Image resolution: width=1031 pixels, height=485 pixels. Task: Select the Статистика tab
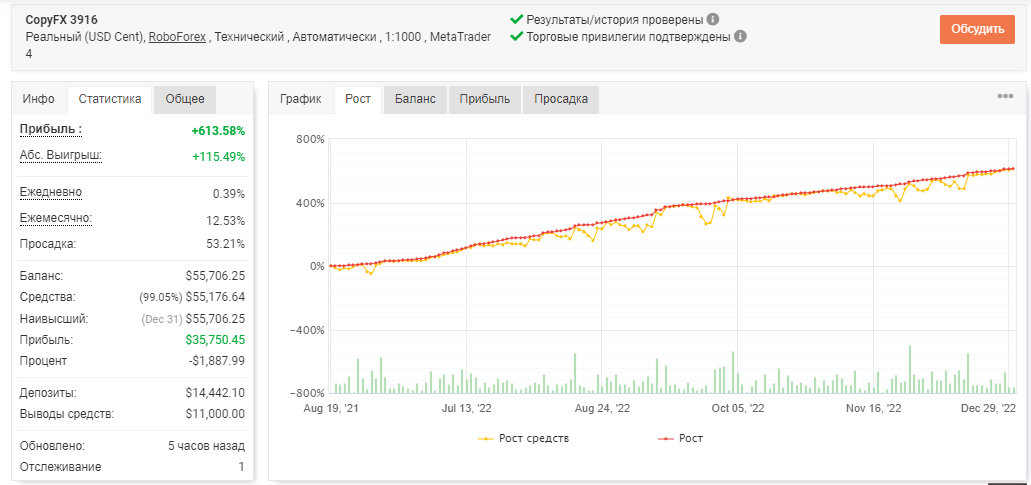[110, 99]
